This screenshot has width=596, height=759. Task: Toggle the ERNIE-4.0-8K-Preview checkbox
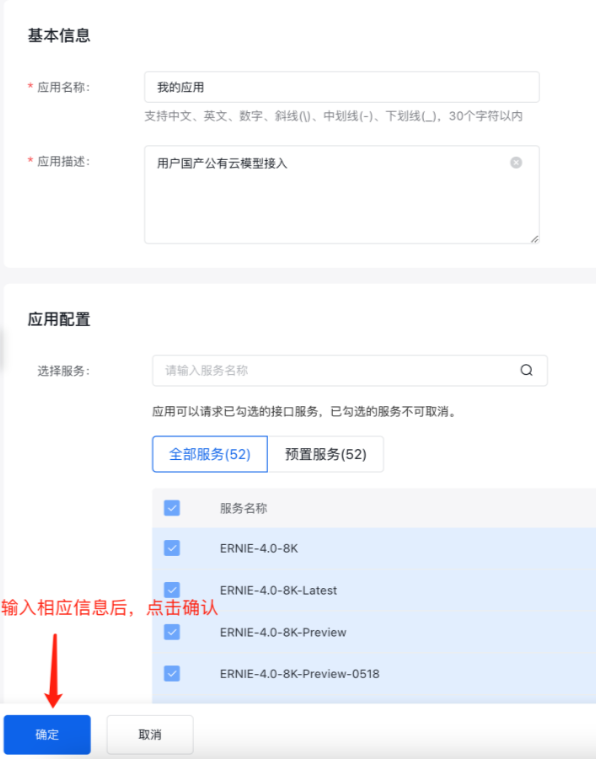click(x=172, y=632)
